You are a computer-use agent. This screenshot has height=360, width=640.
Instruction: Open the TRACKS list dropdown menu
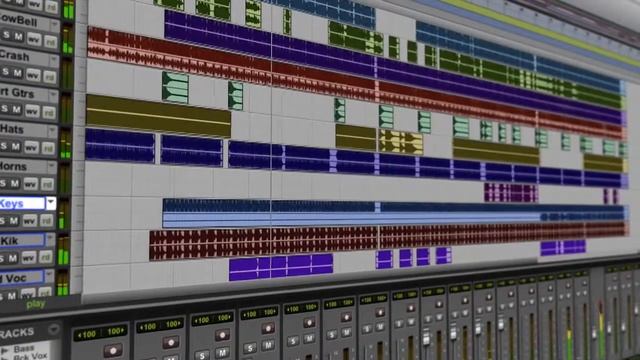click(54, 329)
